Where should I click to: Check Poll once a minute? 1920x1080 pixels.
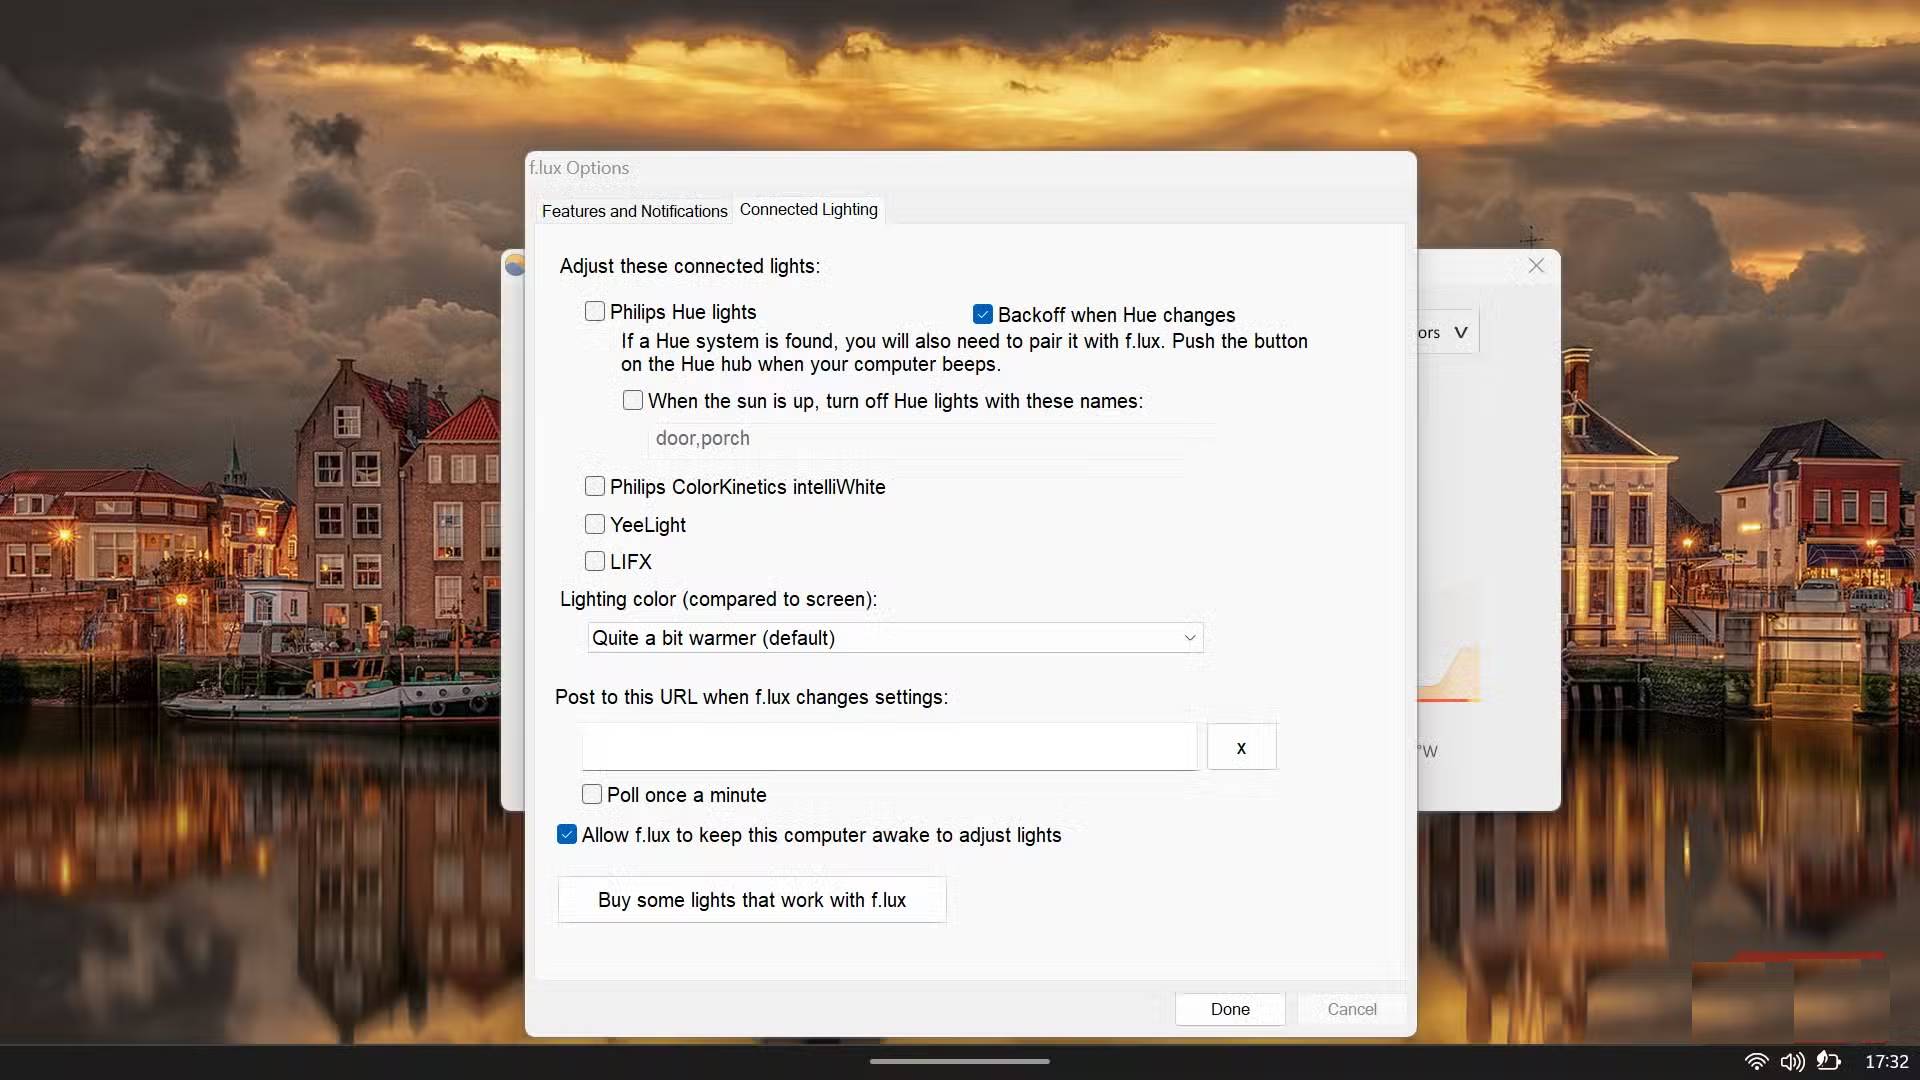(591, 794)
